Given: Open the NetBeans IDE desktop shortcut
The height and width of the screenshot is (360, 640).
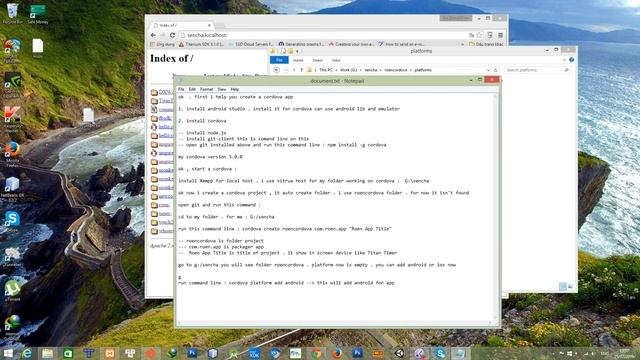Looking at the screenshot, I should [x=12, y=189].
